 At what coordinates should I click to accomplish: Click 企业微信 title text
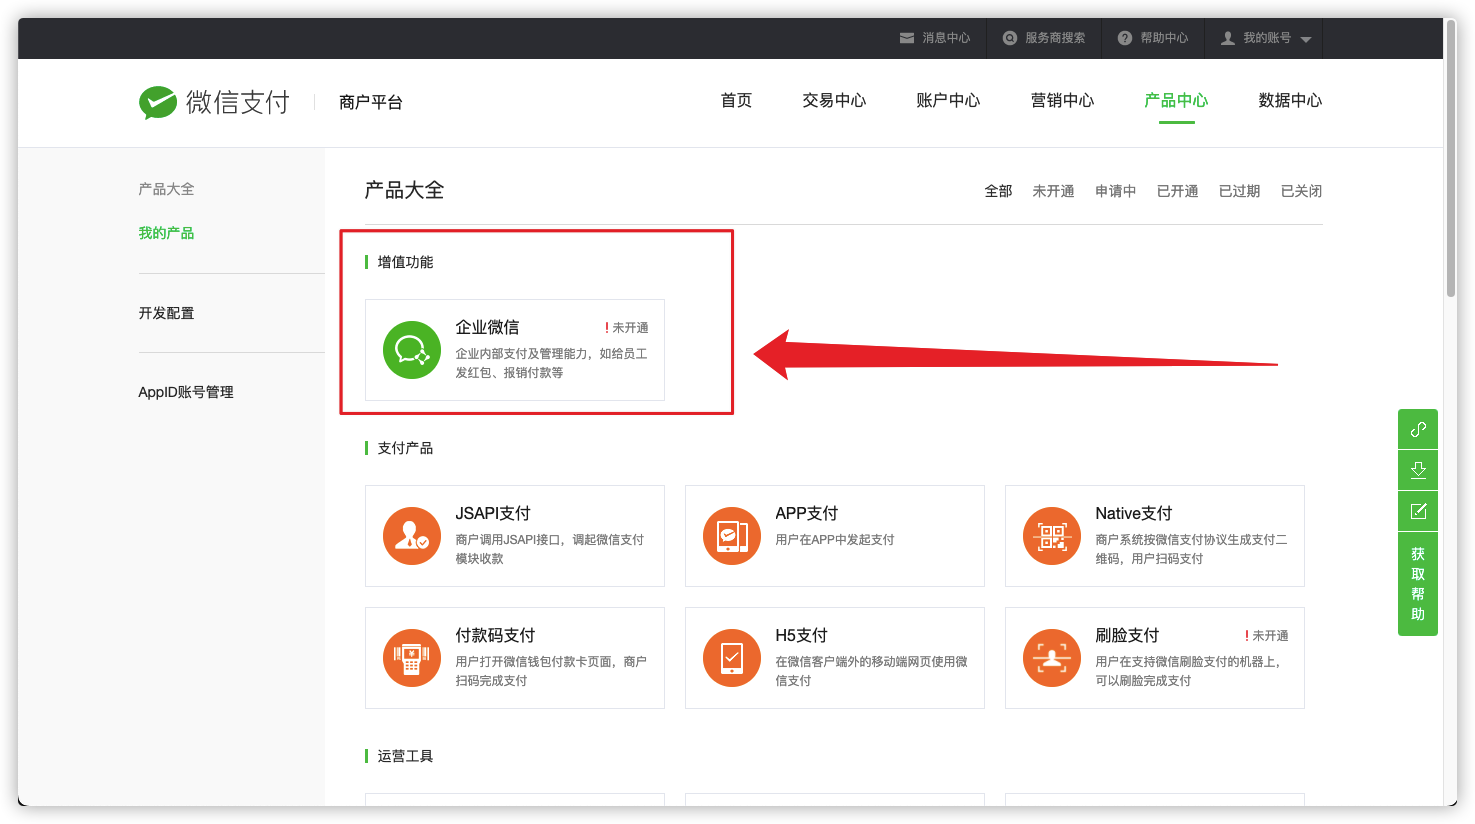[487, 327]
